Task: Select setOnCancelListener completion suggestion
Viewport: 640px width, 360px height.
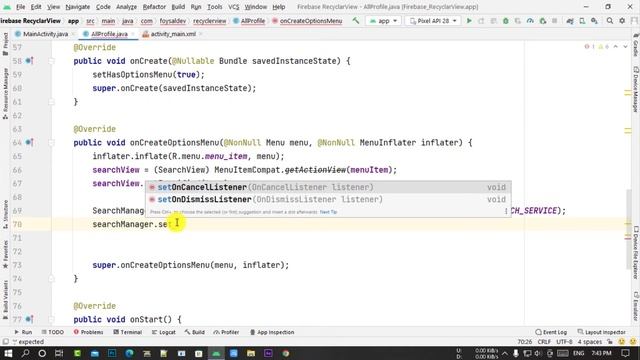Action: click(x=328, y=187)
